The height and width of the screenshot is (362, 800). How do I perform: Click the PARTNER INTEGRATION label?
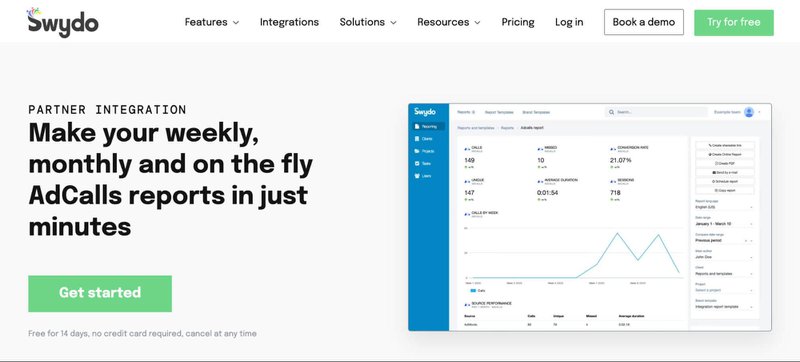pos(108,110)
